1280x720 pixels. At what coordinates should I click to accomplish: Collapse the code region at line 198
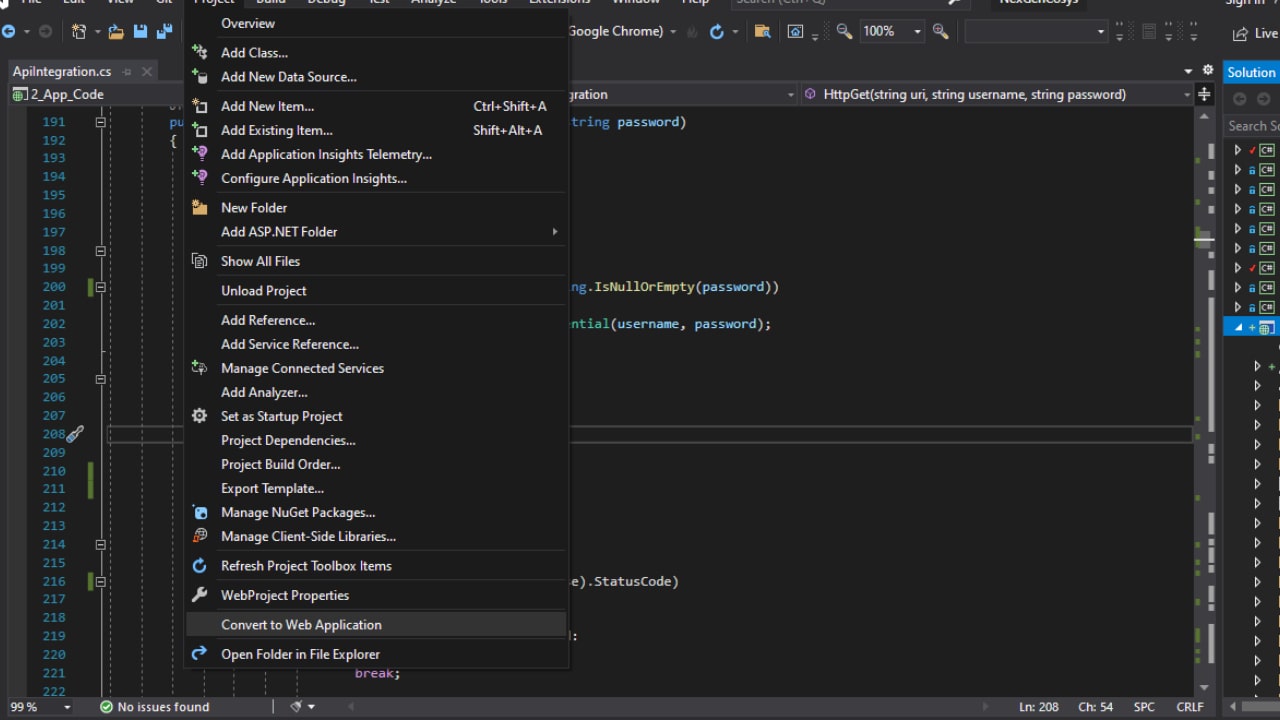click(101, 250)
